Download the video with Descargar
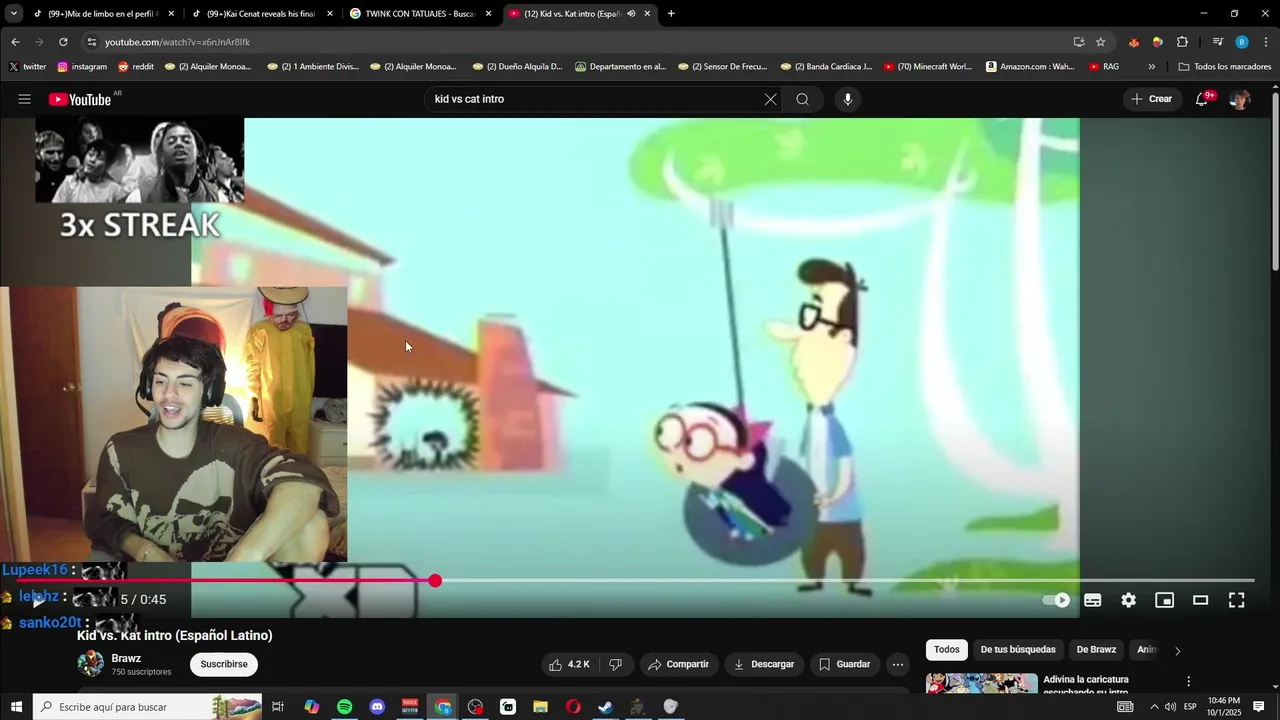 pos(764,664)
